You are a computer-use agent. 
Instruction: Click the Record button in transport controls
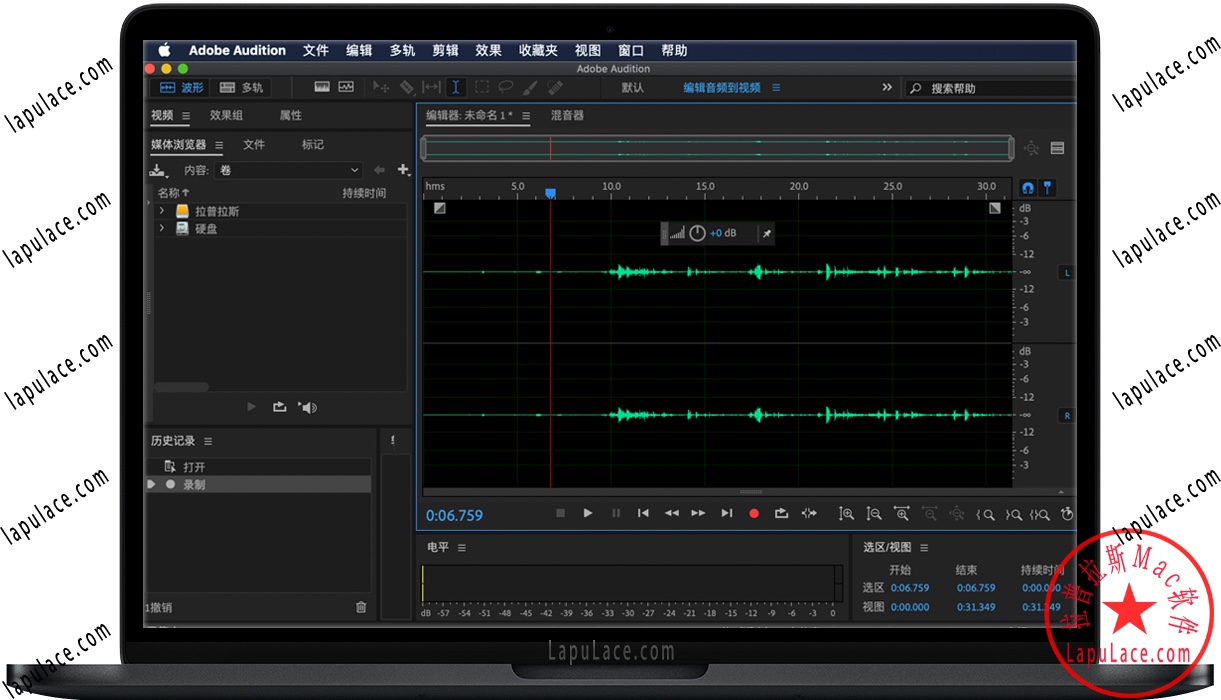pyautogui.click(x=756, y=513)
